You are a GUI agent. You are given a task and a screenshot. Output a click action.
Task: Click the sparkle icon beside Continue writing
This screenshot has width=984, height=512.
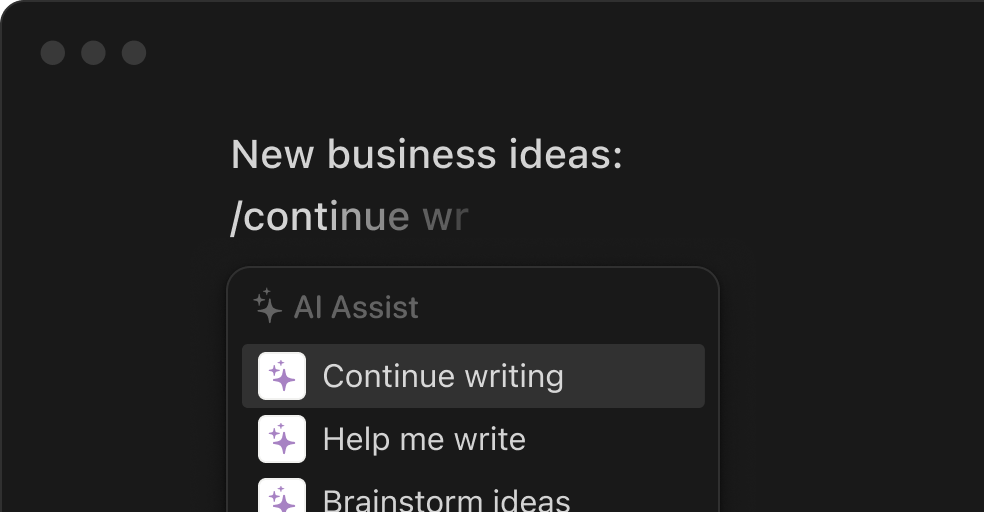pyautogui.click(x=282, y=377)
